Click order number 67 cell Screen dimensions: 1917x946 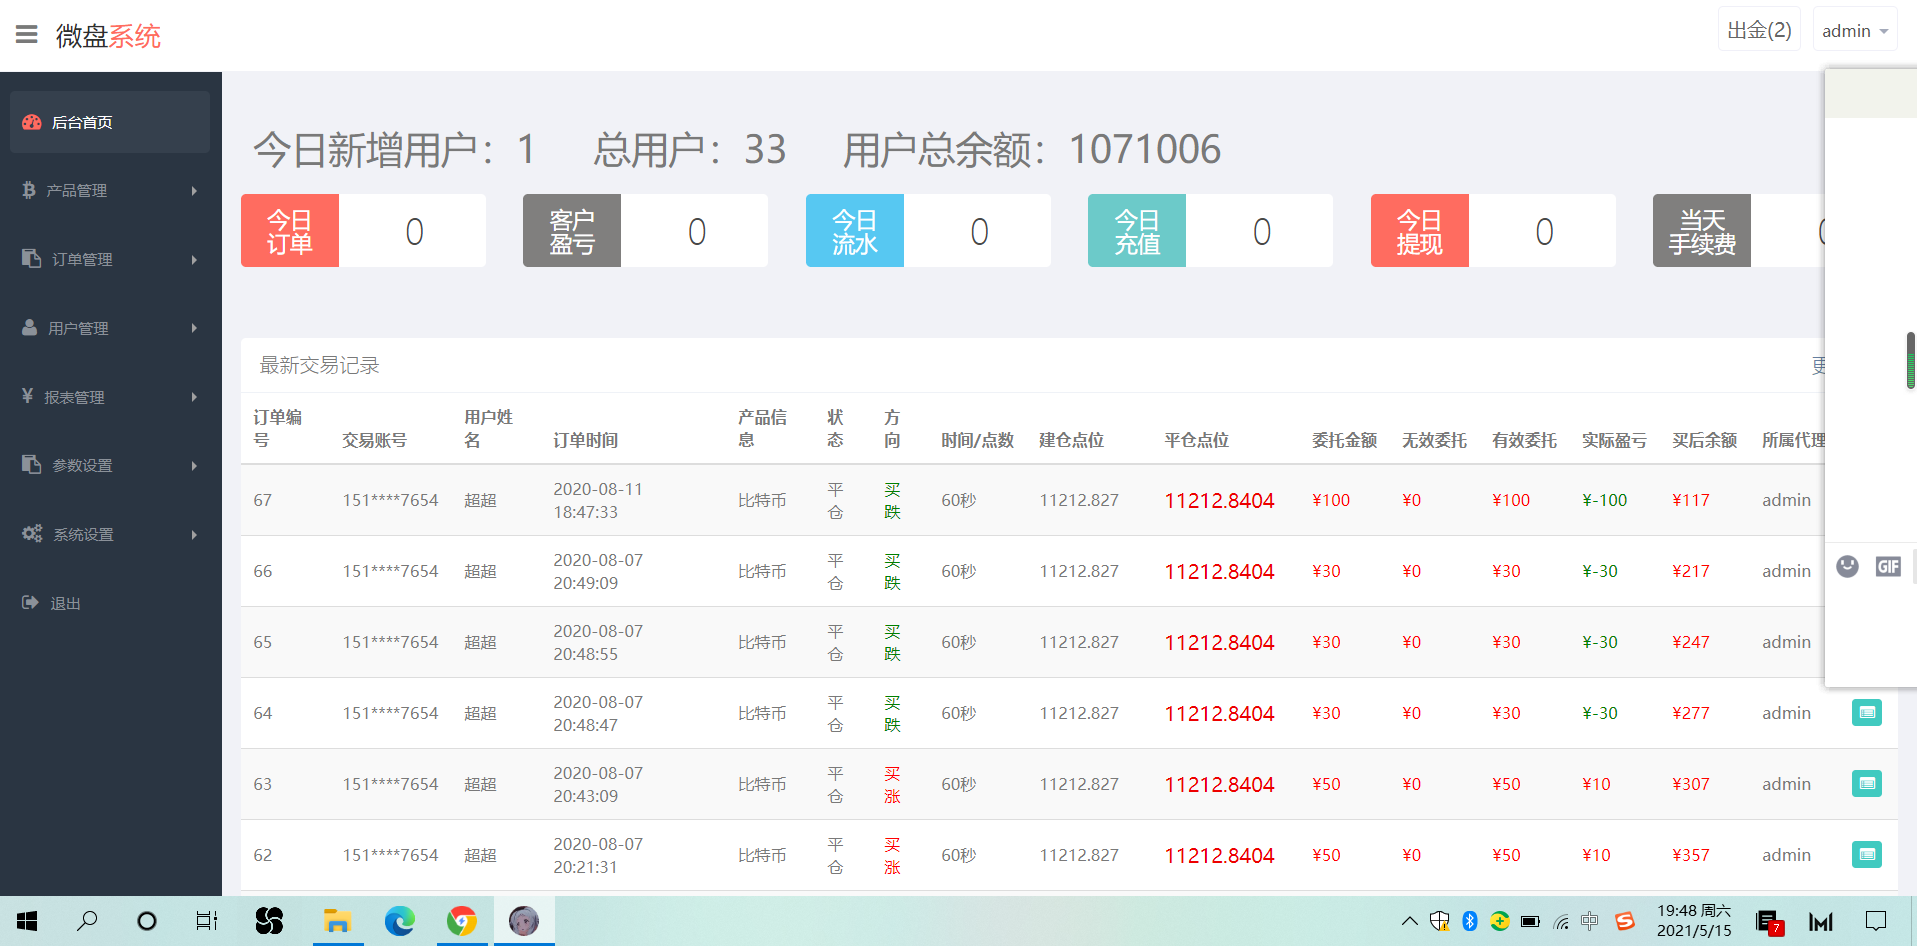tap(263, 500)
